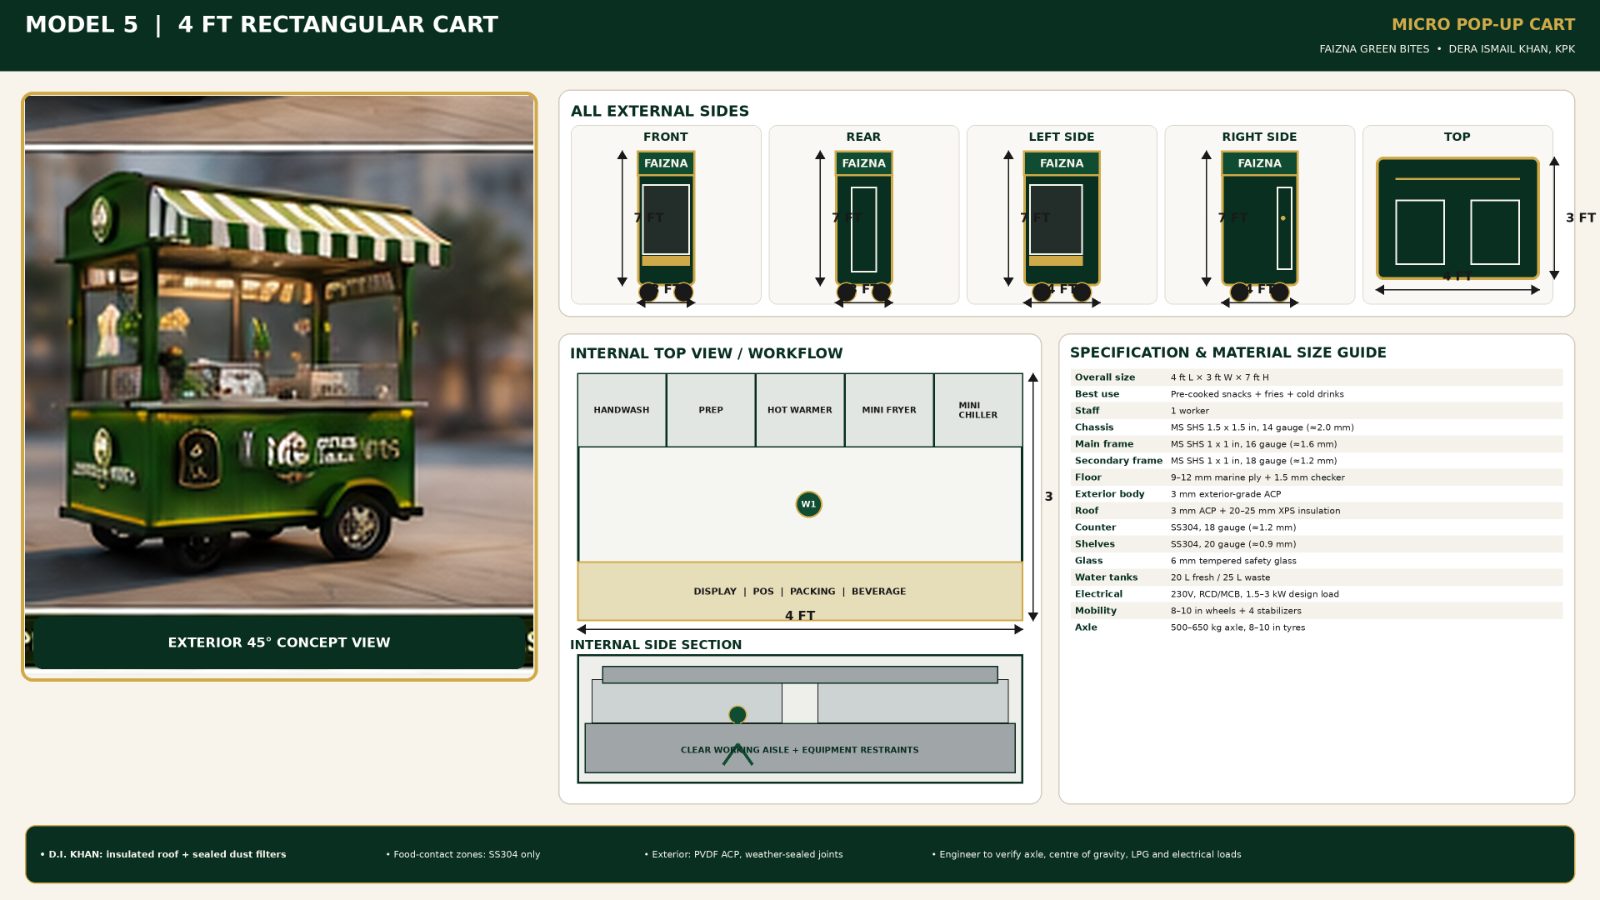Click the Roof insulation specification row
The height and width of the screenshot is (900, 1600).
tap(1316, 511)
